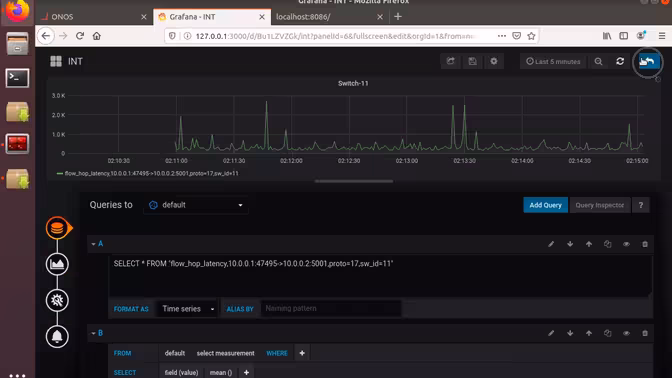Toggle visibility eye for query B
Screen dimensions: 672x378
pos(627,333)
